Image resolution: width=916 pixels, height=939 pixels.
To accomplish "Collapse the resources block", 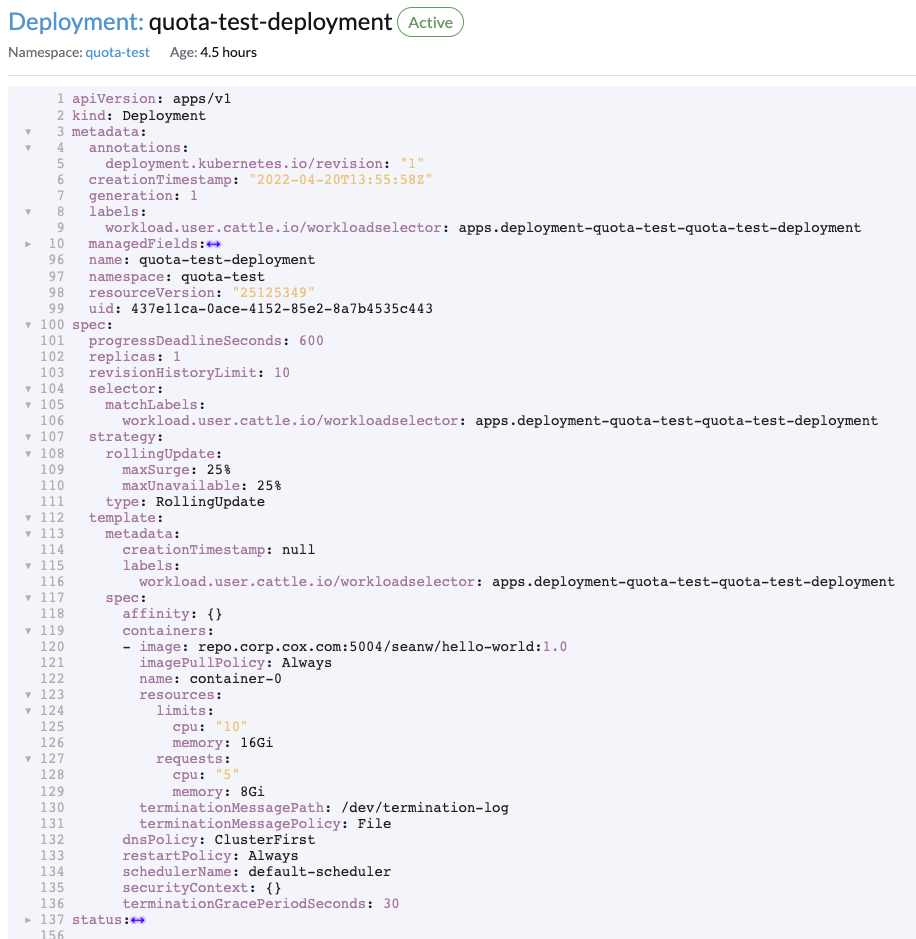I will [x=28, y=694].
